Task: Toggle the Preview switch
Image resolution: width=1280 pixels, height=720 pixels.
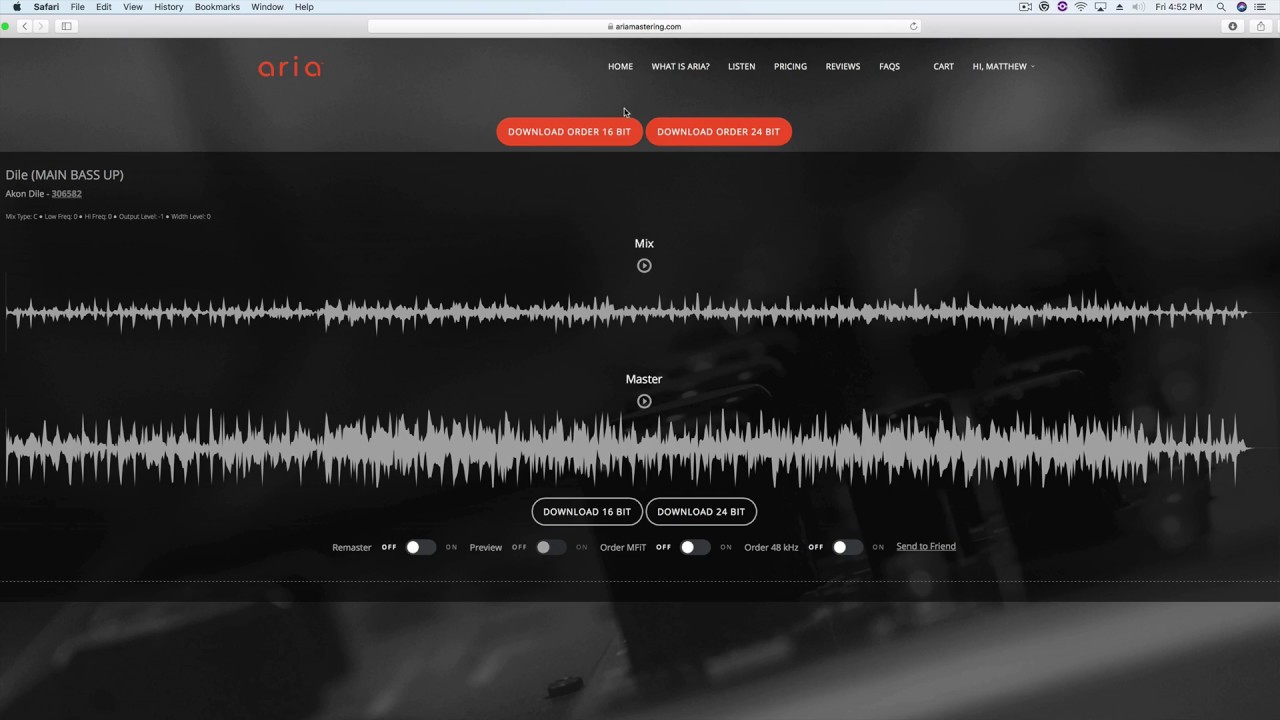Action: coord(550,547)
